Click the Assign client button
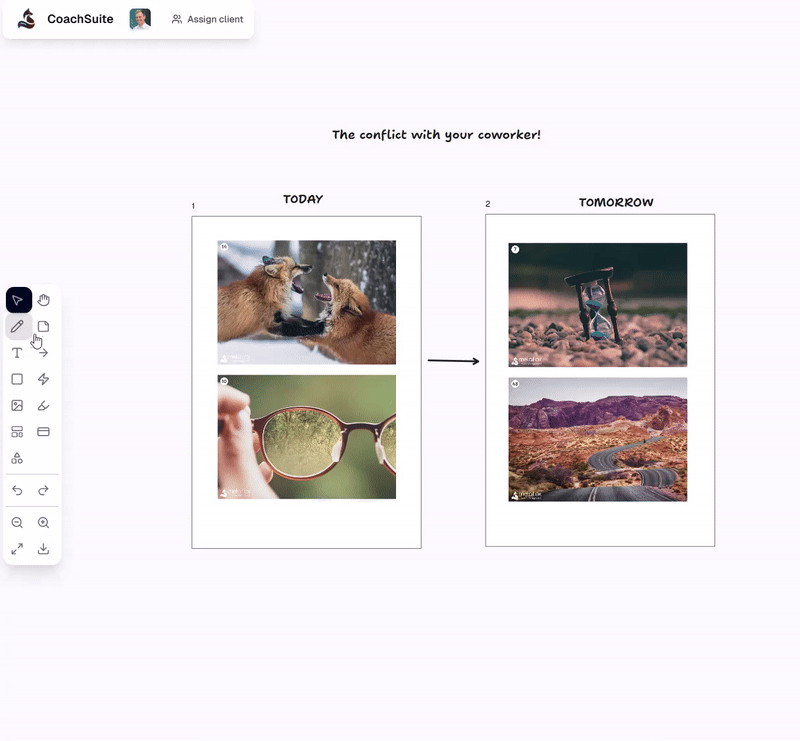The image size is (800, 741). (207, 19)
